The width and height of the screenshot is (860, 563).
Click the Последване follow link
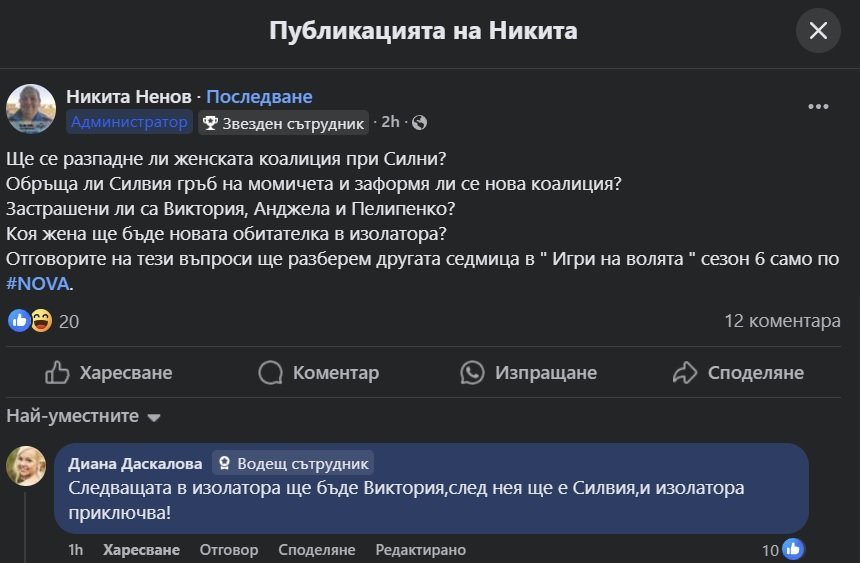click(x=259, y=97)
